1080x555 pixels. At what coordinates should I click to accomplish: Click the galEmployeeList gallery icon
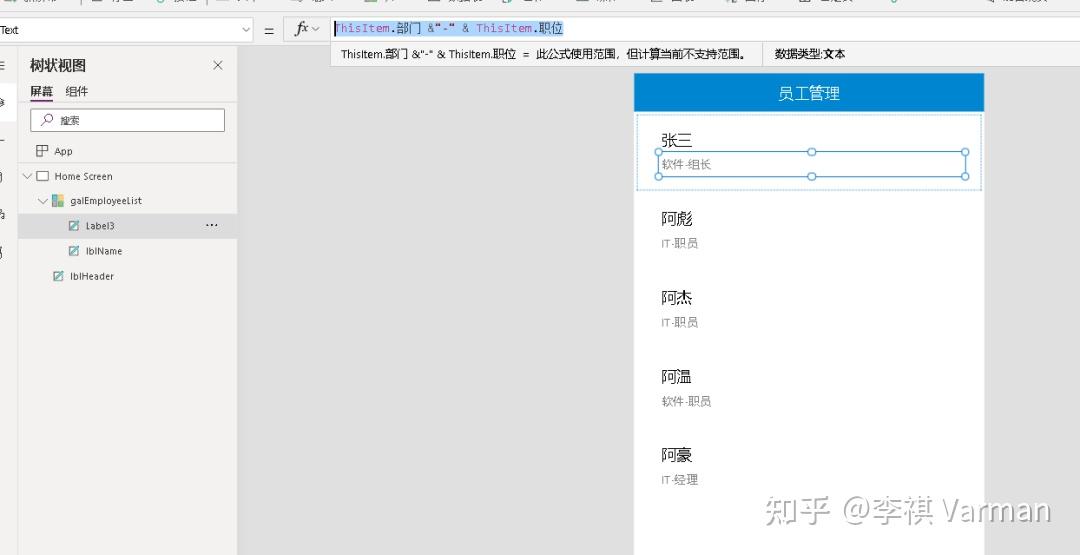coord(58,201)
